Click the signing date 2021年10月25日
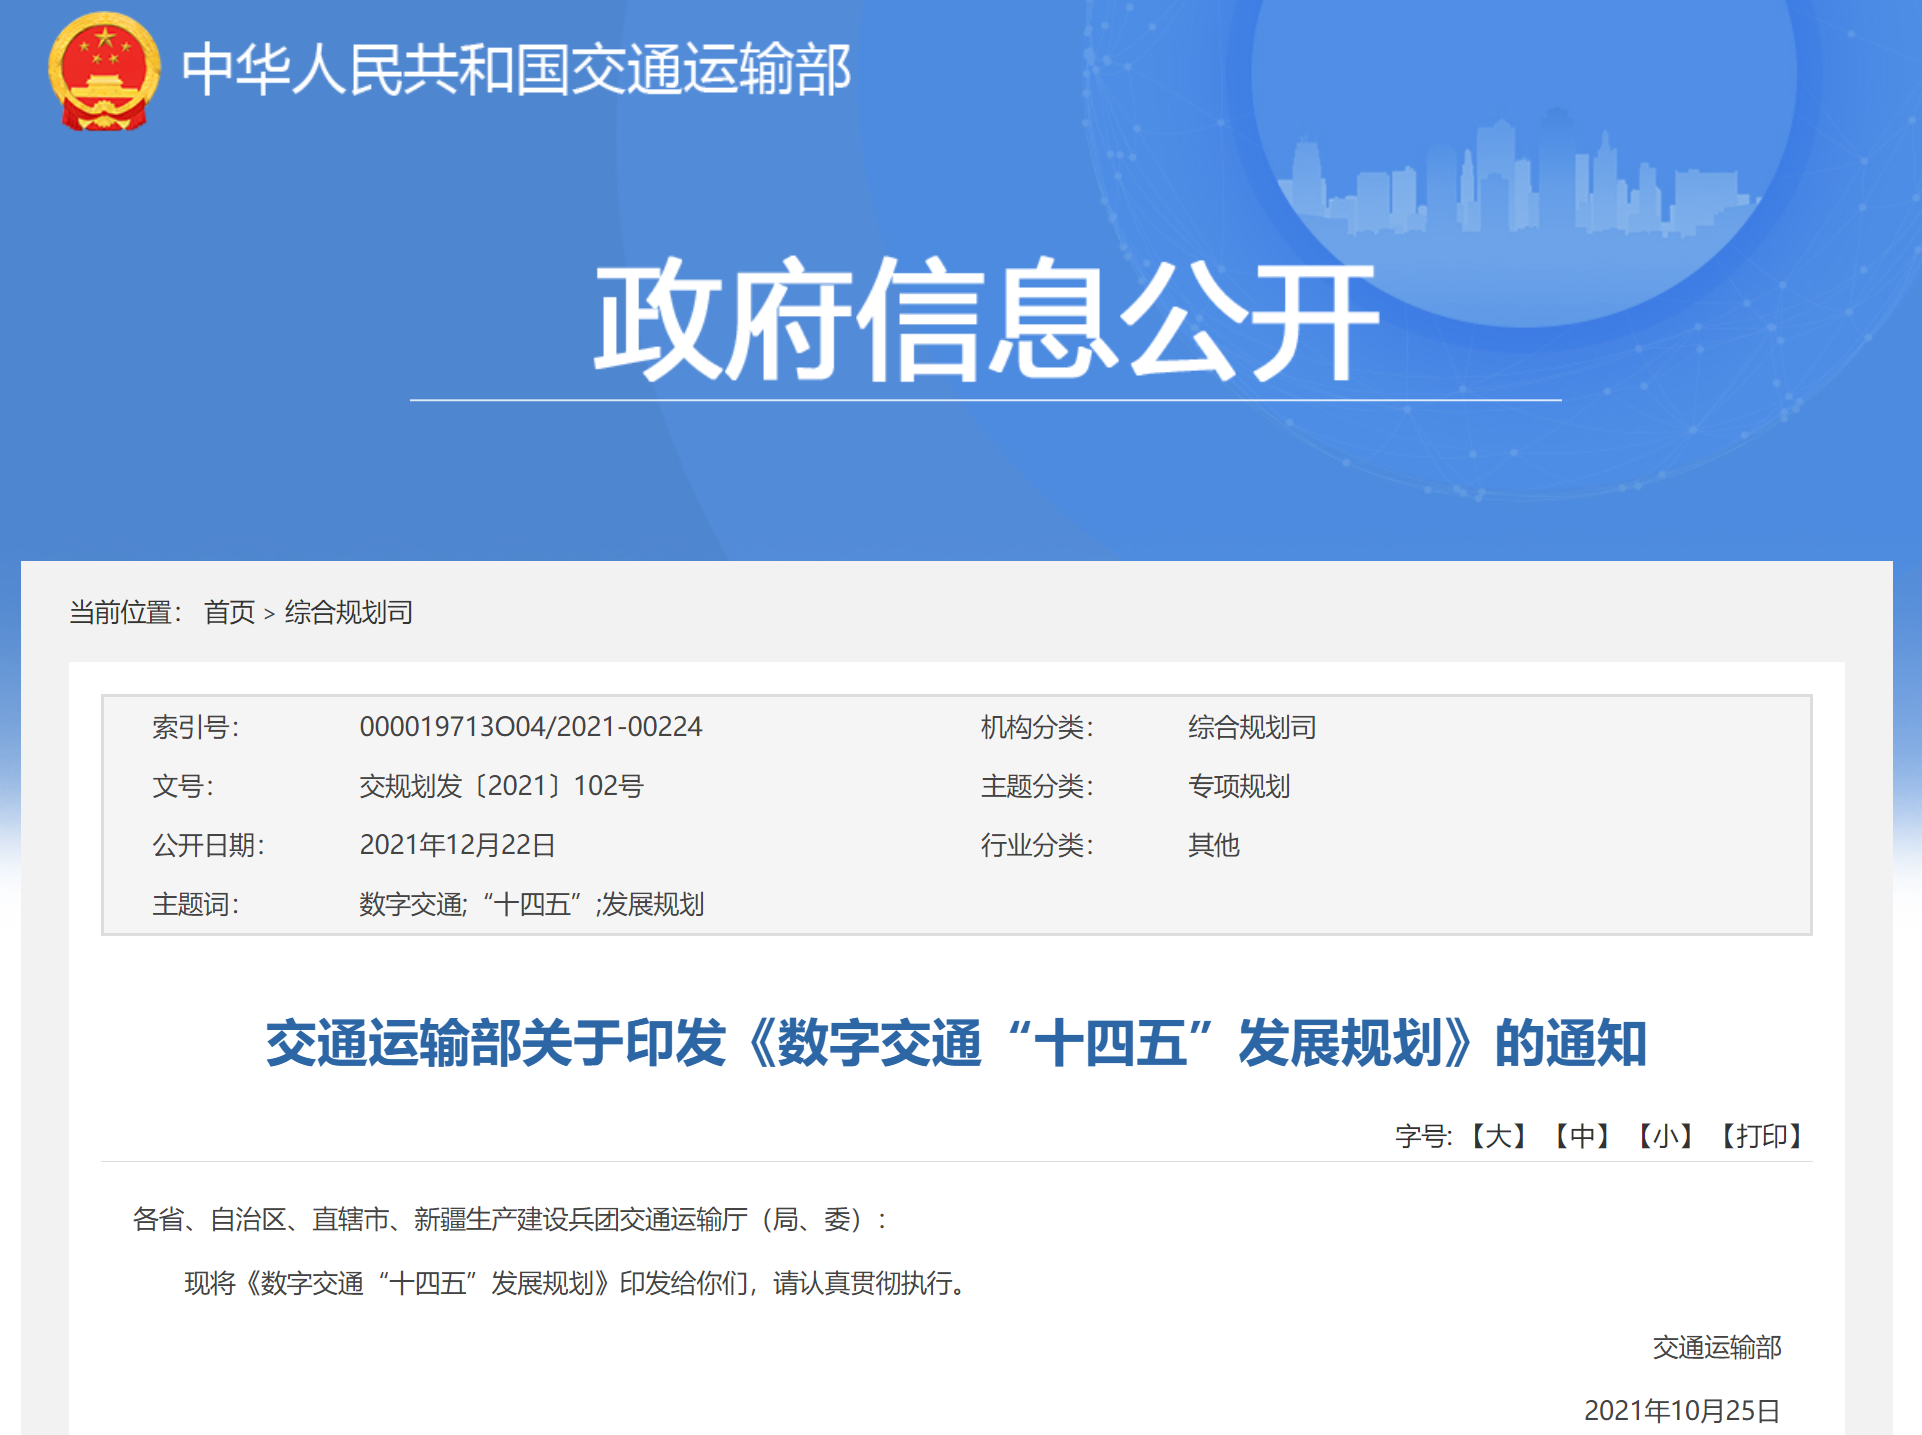The height and width of the screenshot is (1435, 1922). click(1681, 1410)
